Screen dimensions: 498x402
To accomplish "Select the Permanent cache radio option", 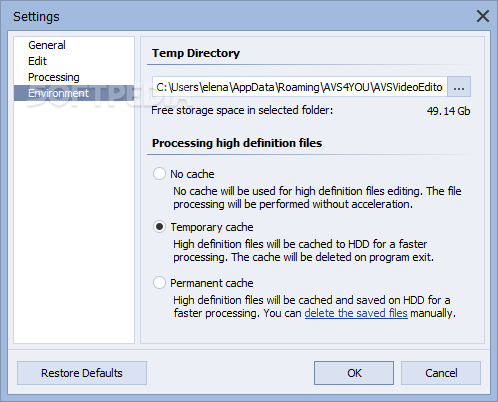I will pyautogui.click(x=159, y=283).
